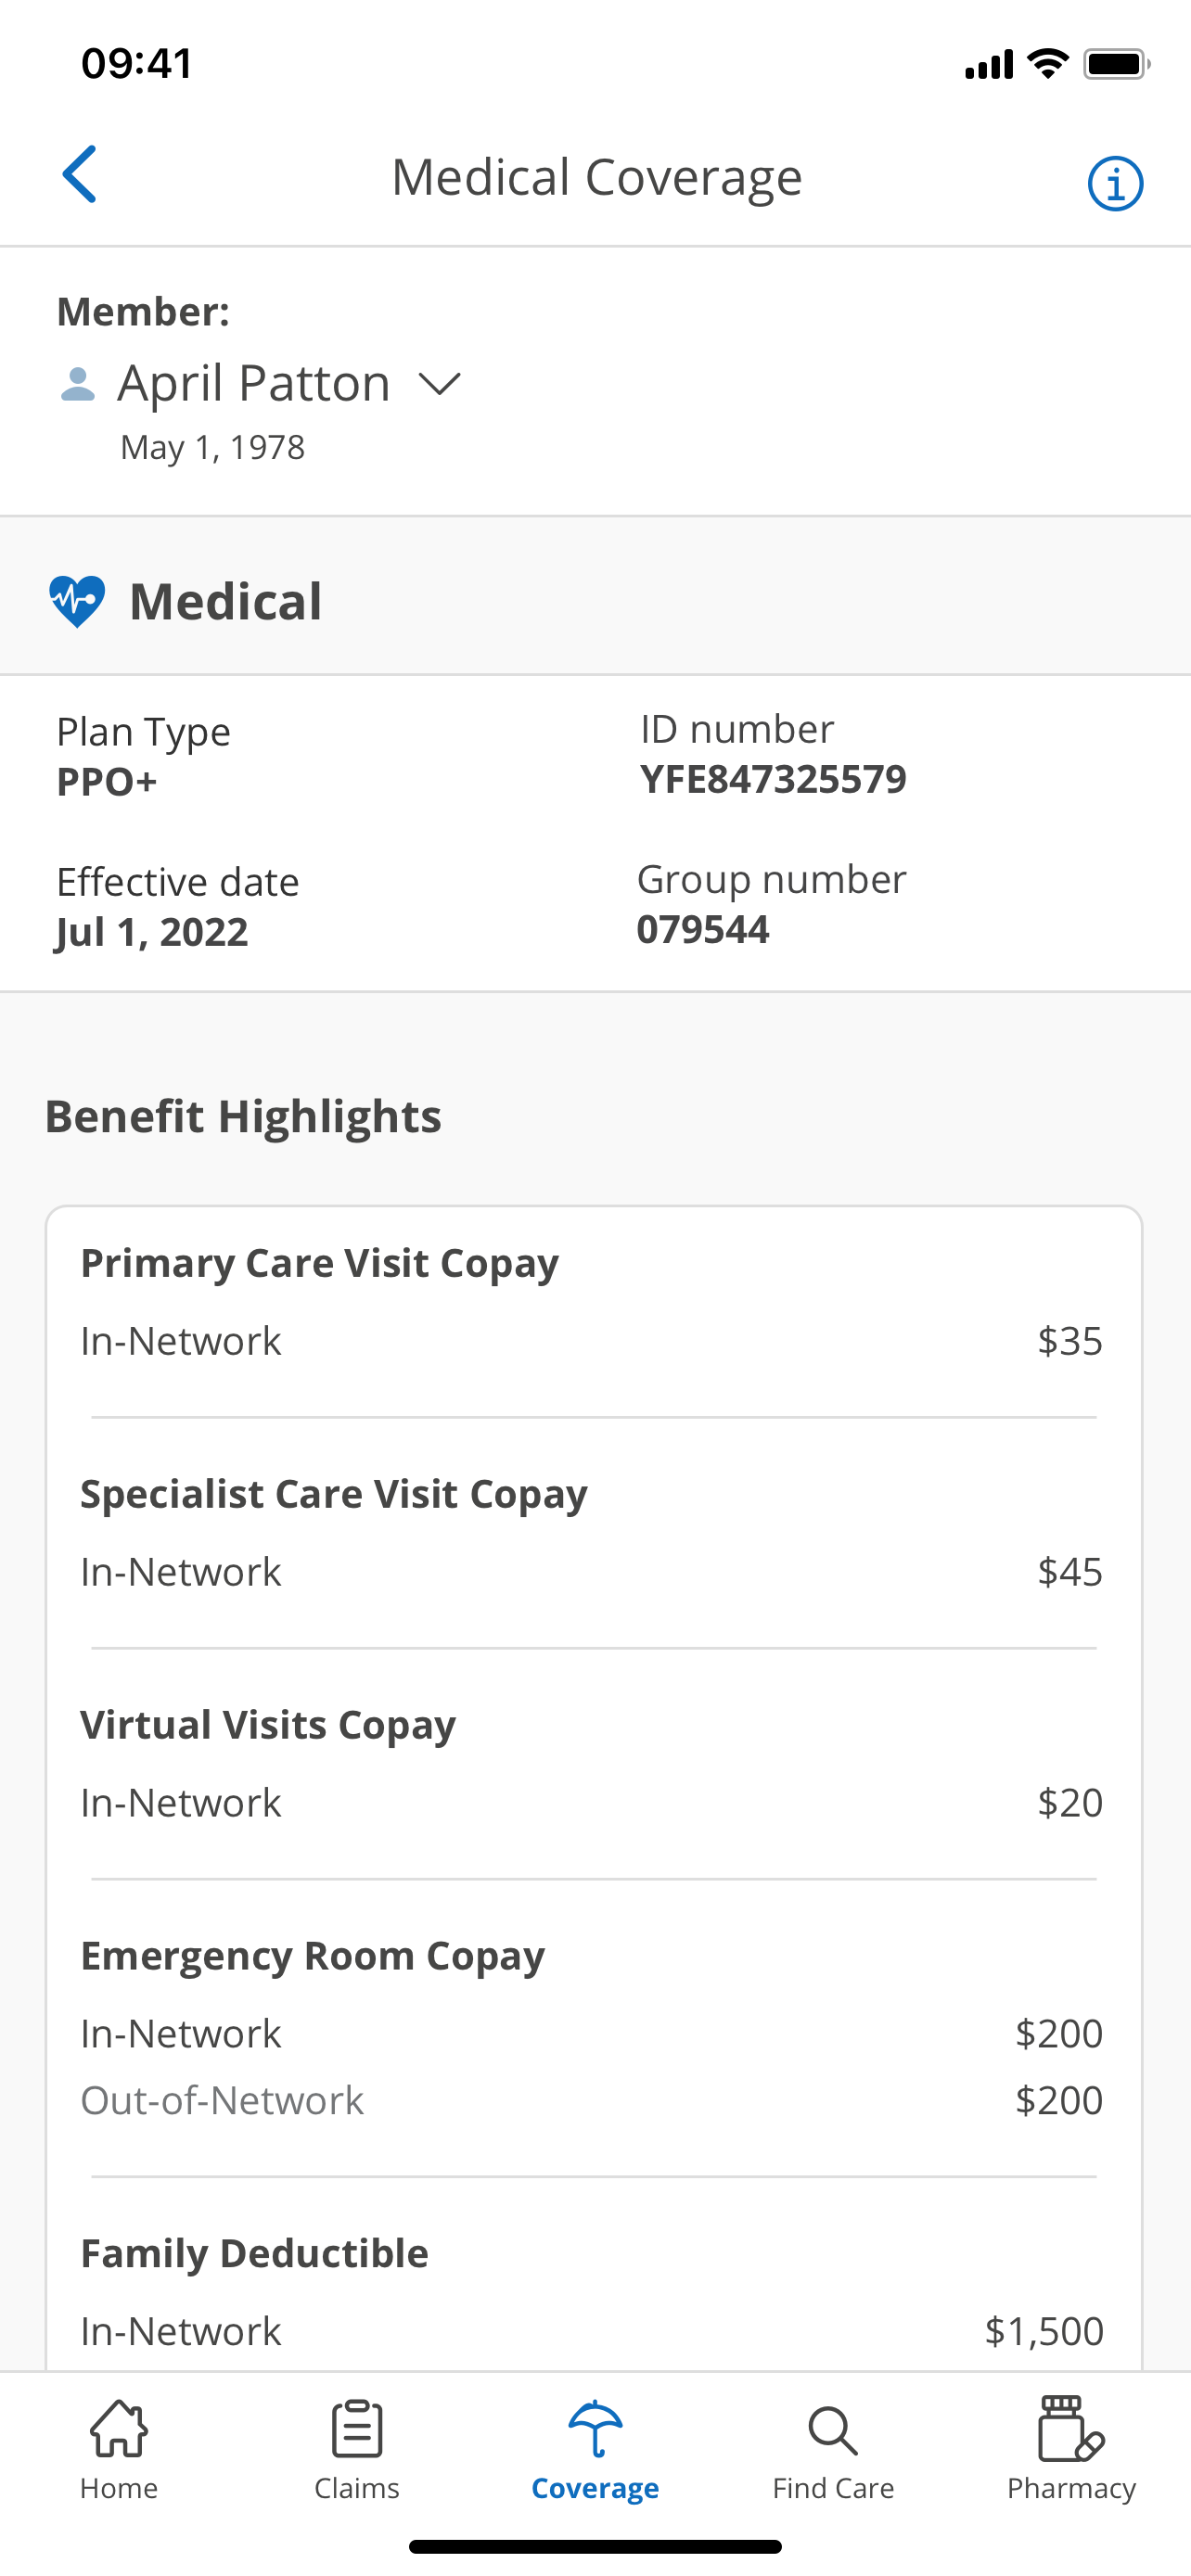Viewport: 1191px width, 2576px height.
Task: Tap the member avatar icon
Action: pyautogui.click(x=78, y=385)
